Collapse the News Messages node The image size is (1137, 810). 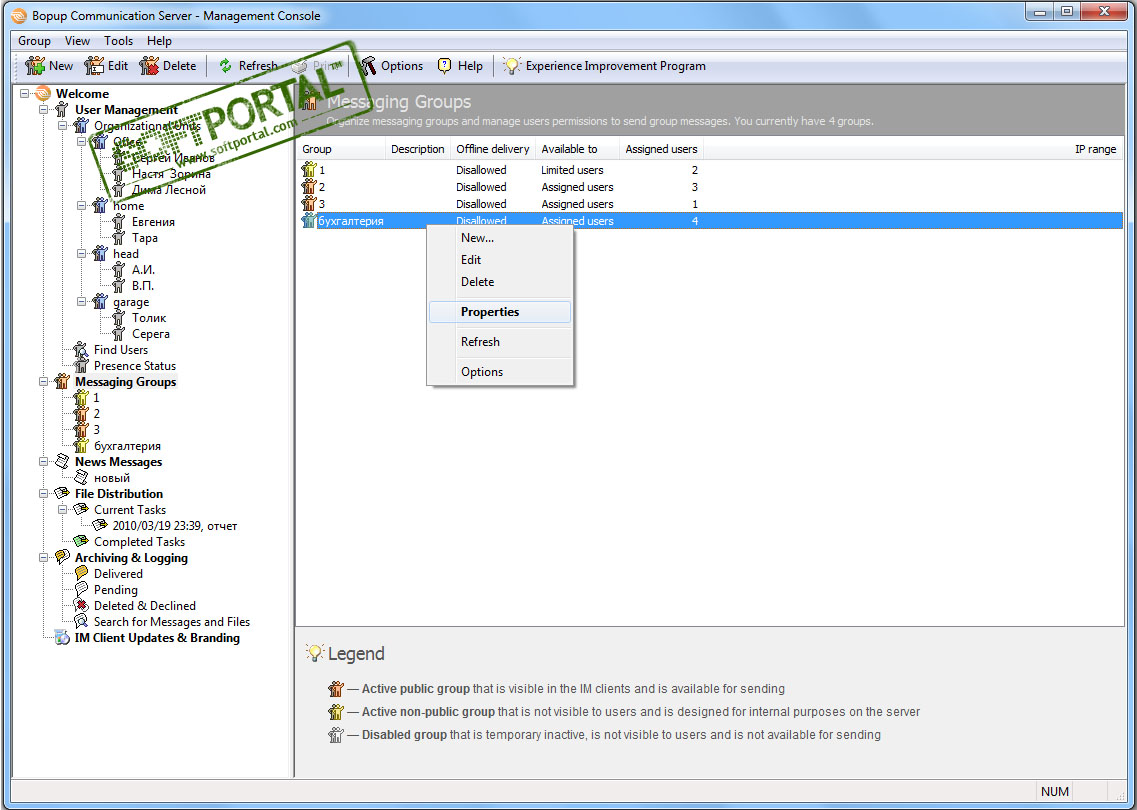pos(44,461)
